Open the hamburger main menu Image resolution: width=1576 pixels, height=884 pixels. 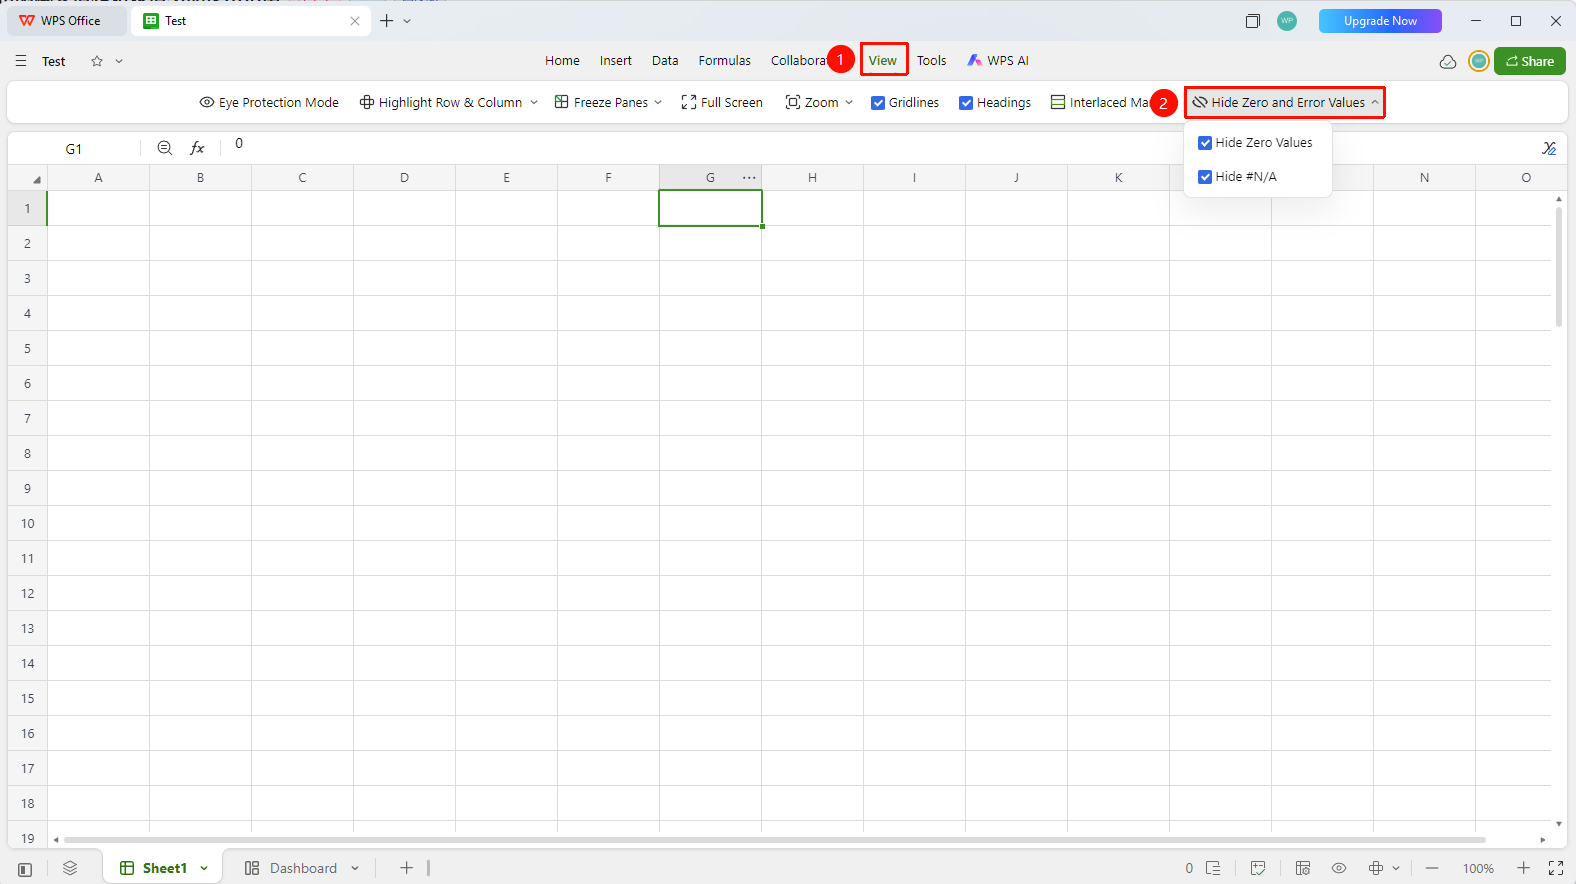click(x=21, y=61)
